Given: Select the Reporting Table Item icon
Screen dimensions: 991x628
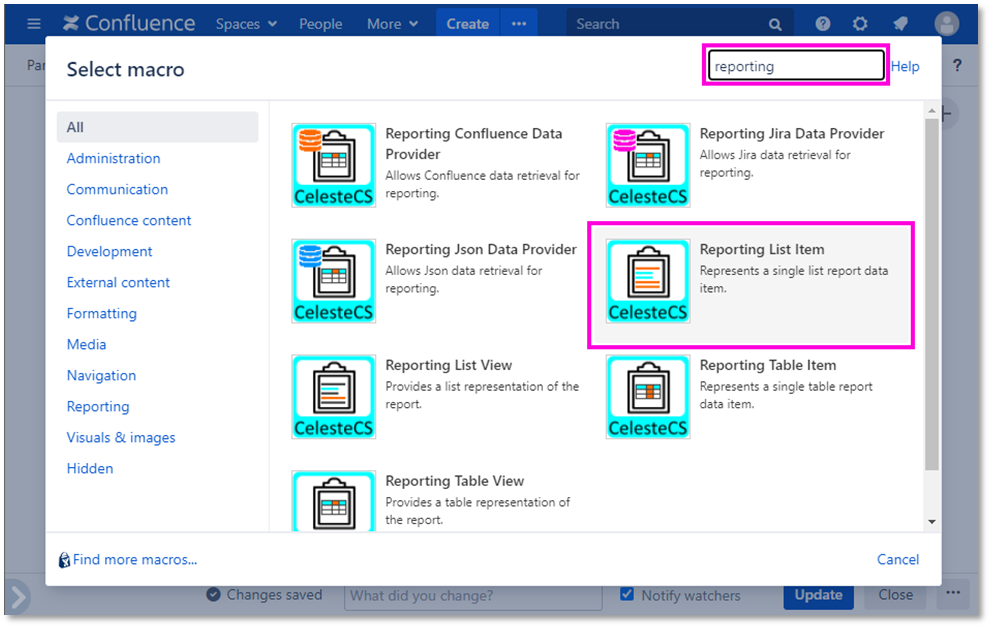Looking at the screenshot, I should coord(648,396).
